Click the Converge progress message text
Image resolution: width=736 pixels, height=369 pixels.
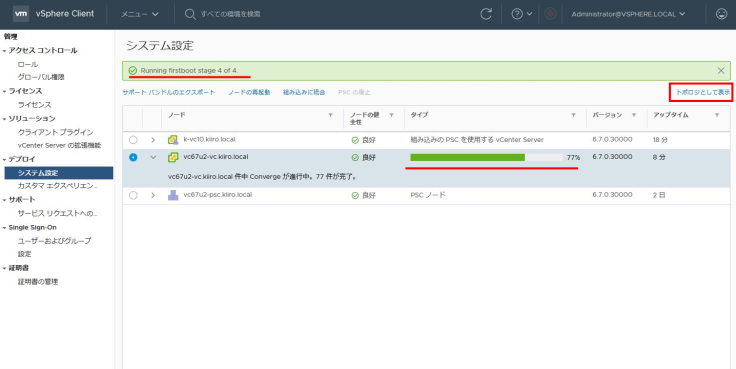pyautogui.click(x=263, y=177)
